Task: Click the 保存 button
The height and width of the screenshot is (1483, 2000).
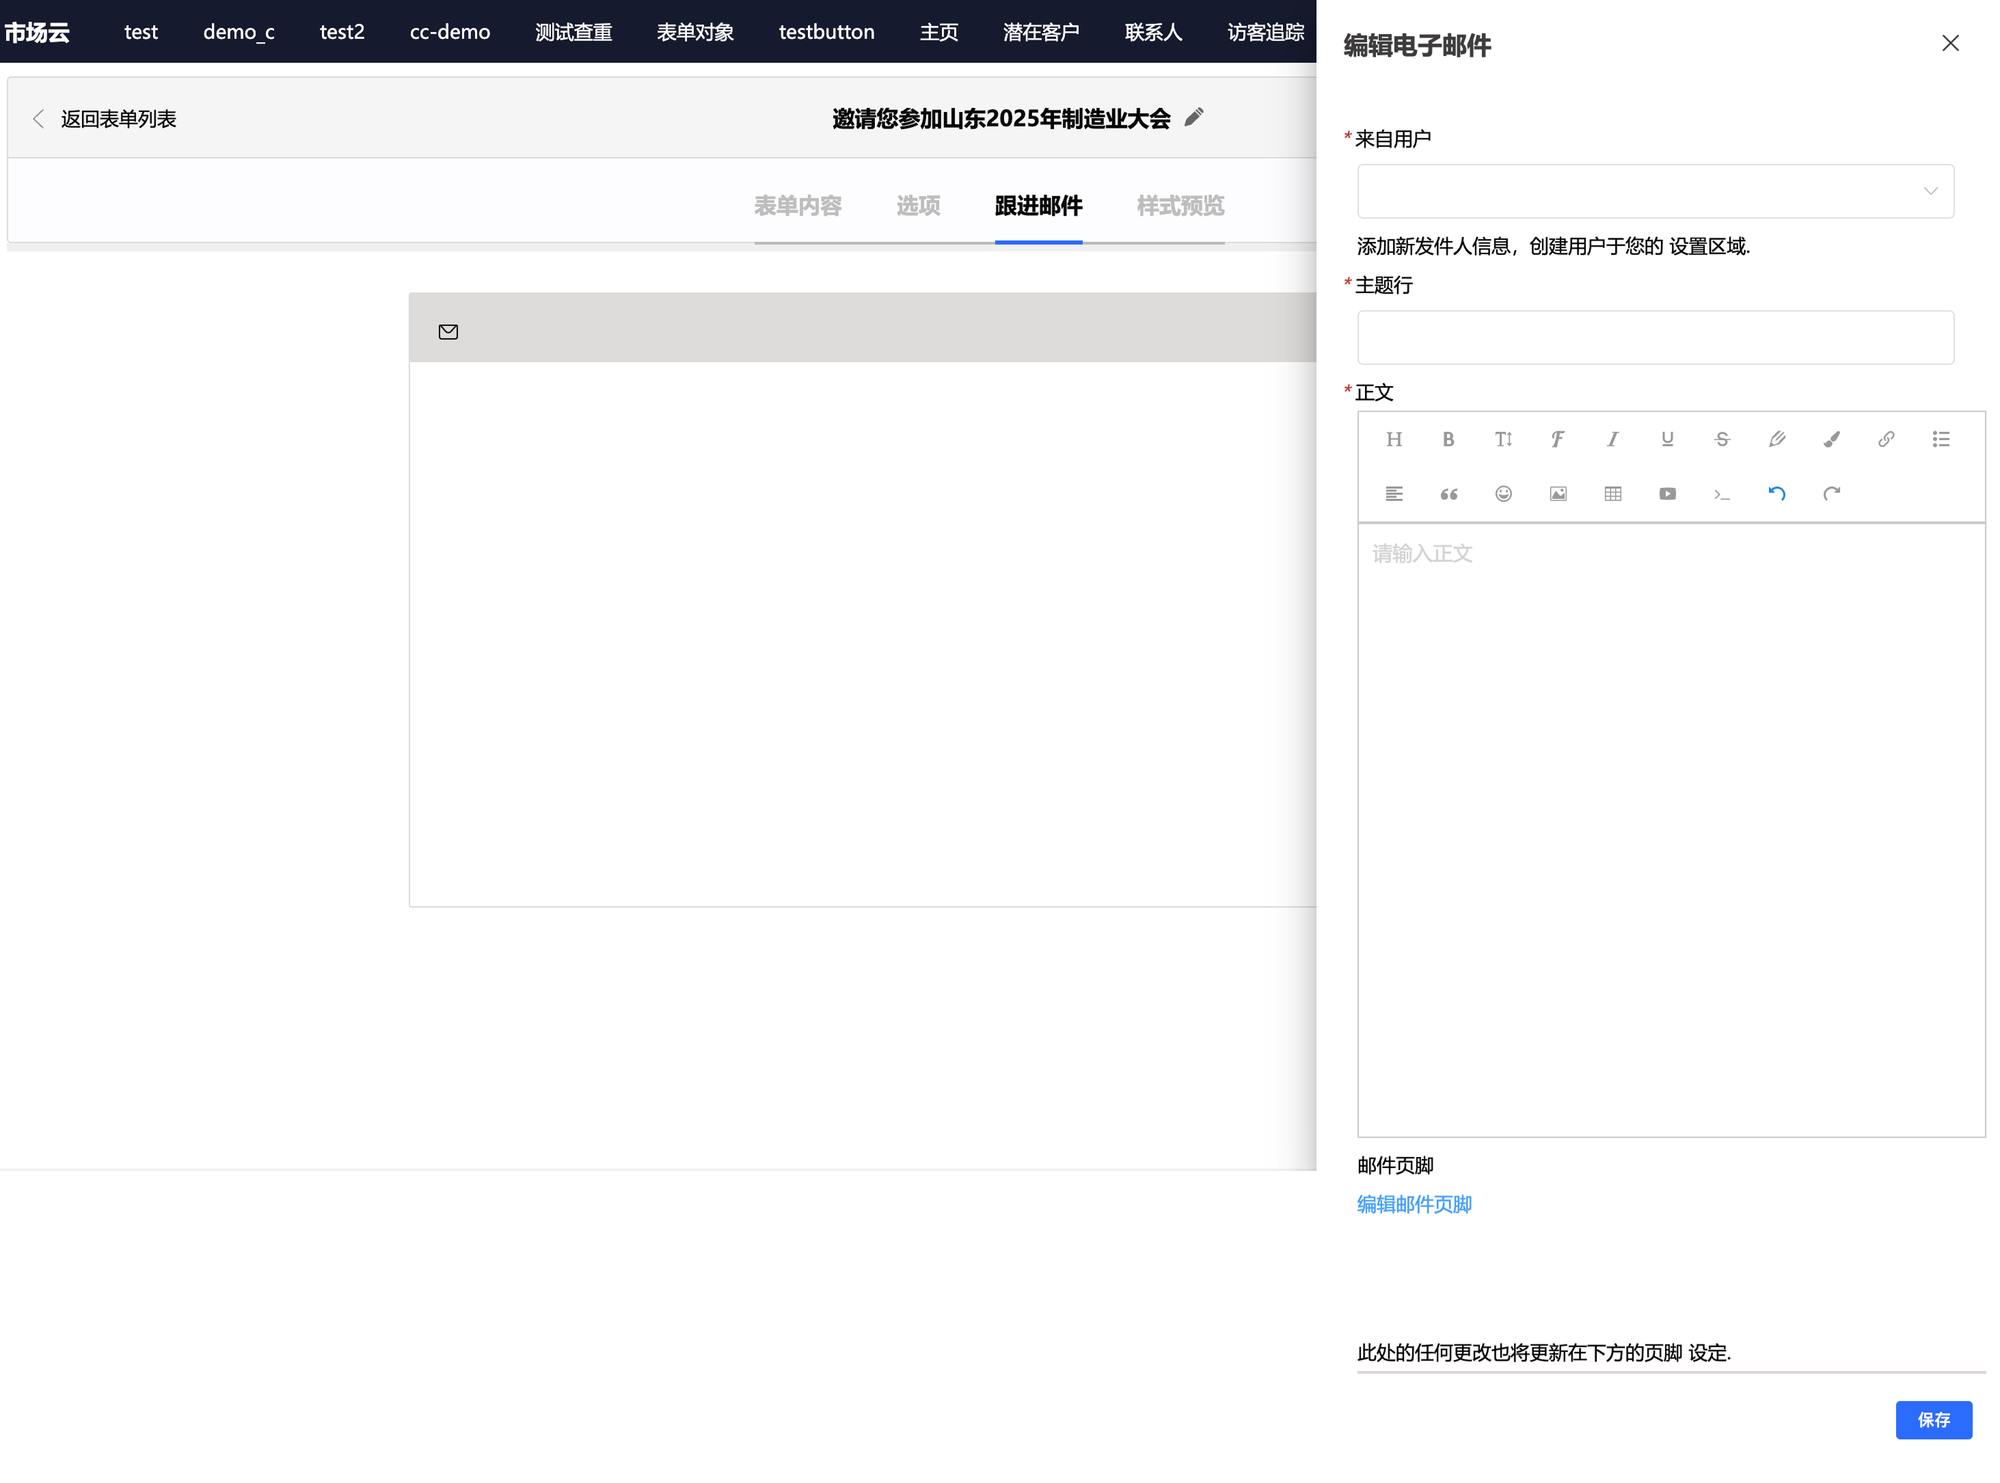Action: (1933, 1420)
